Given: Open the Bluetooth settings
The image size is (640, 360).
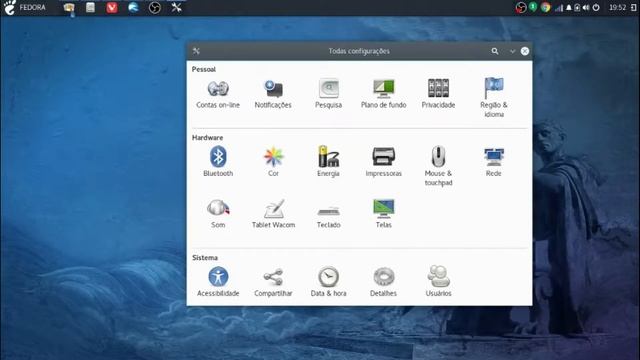Looking at the screenshot, I should coord(218,162).
